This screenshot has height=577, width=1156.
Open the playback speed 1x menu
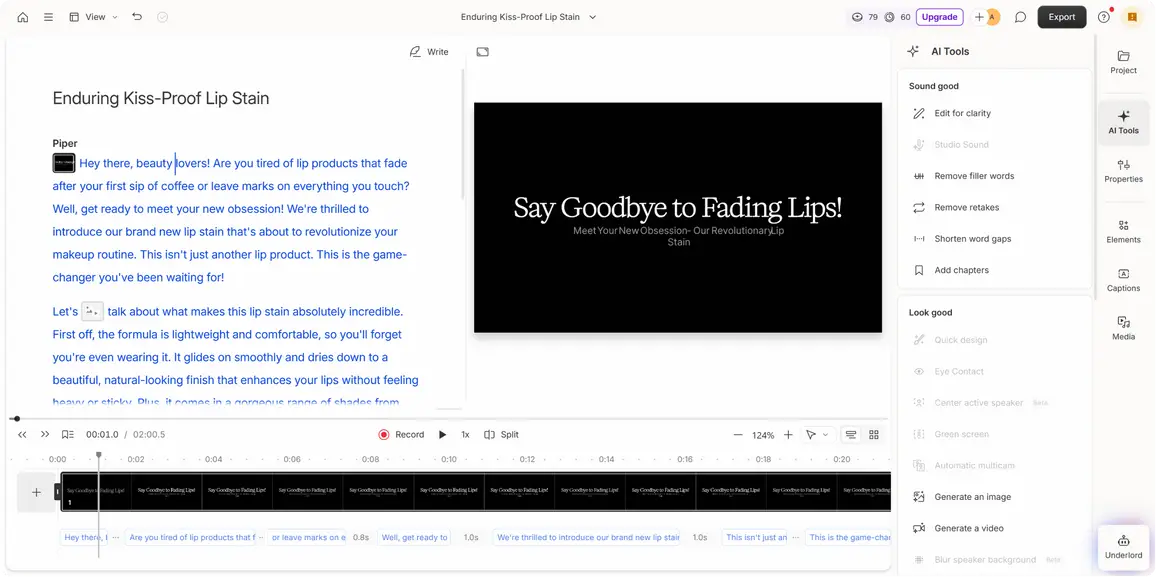[x=465, y=435]
